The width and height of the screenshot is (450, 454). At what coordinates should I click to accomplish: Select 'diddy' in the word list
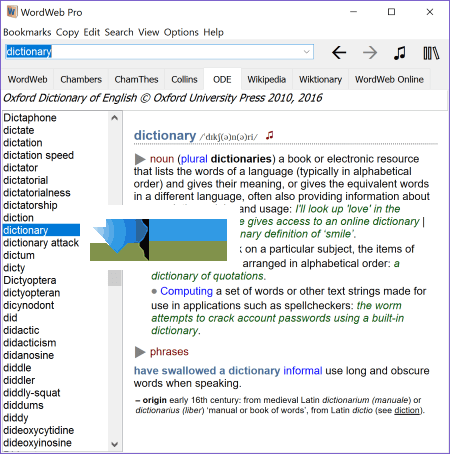tap(16, 418)
